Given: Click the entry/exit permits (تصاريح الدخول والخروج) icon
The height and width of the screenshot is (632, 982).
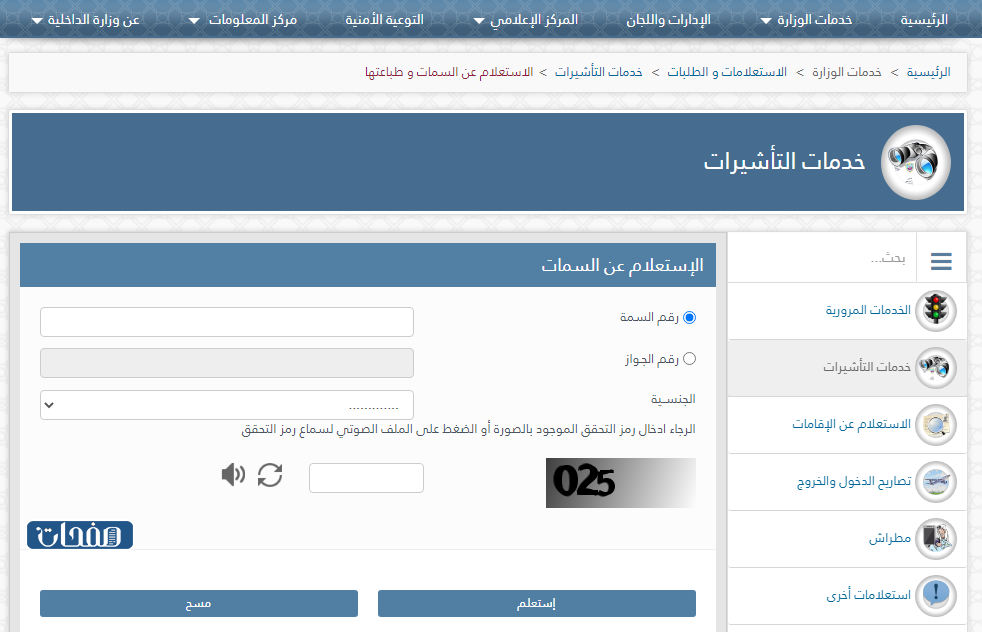Looking at the screenshot, I should click(936, 482).
